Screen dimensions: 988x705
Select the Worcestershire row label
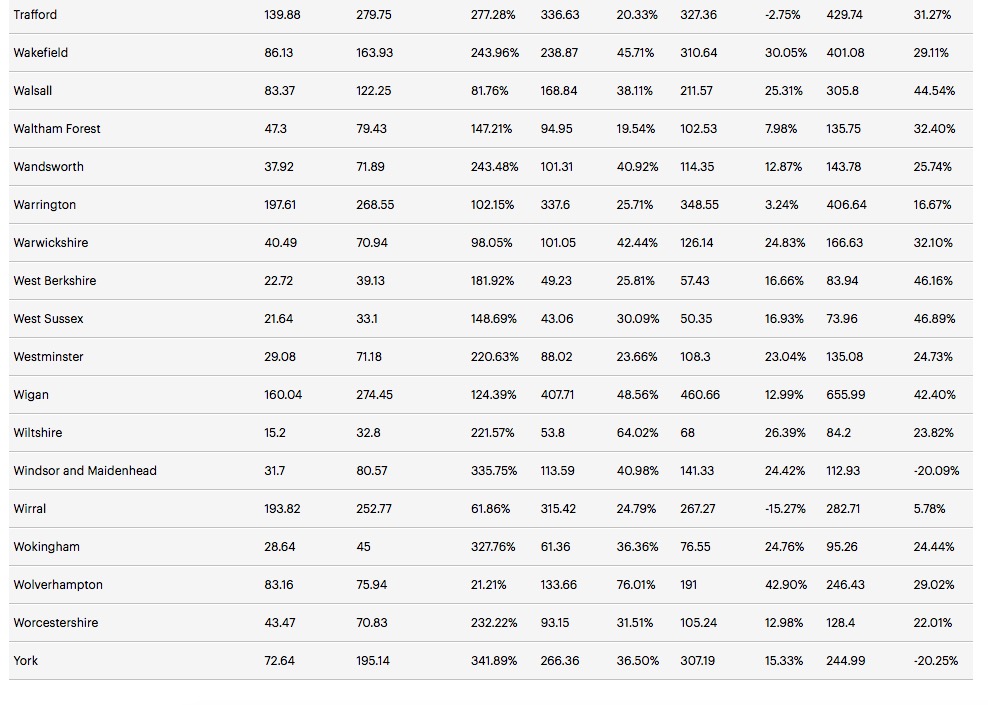56,623
